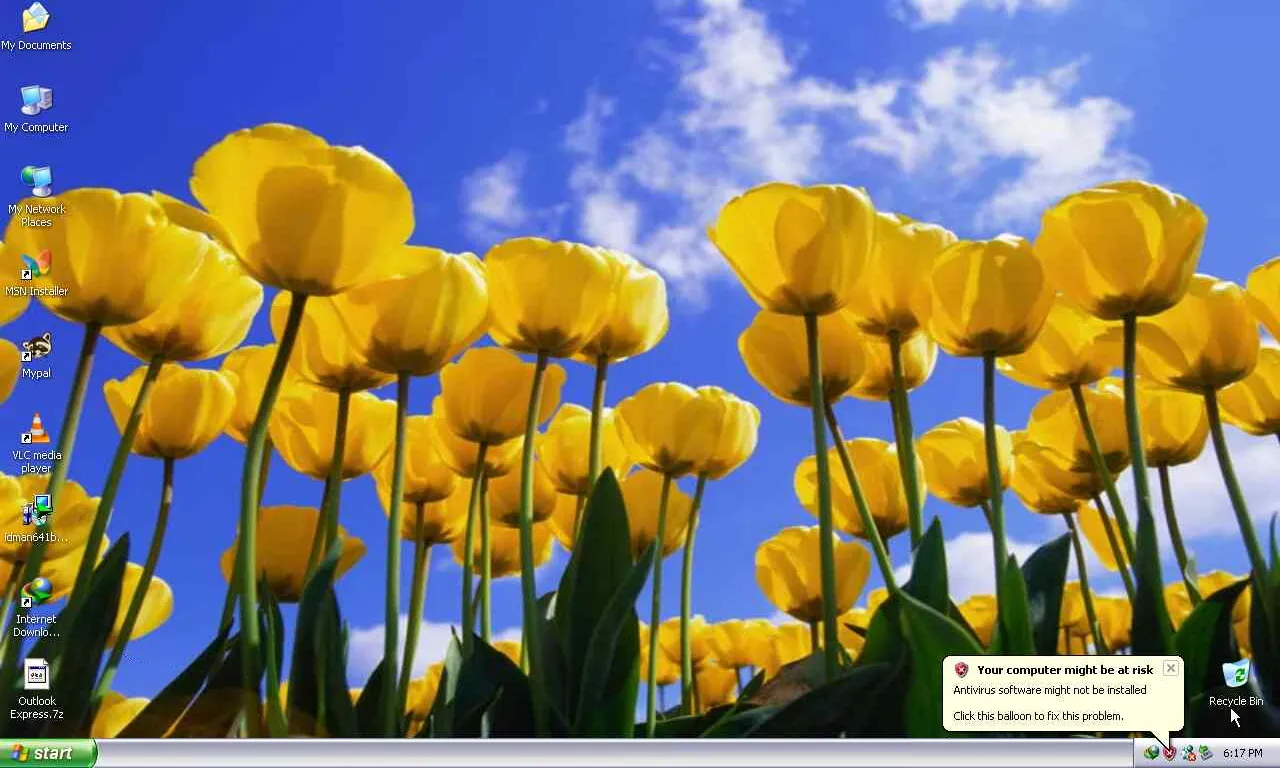Click the red shield icon in the balloon
This screenshot has height=768, width=1280.
coord(961,670)
